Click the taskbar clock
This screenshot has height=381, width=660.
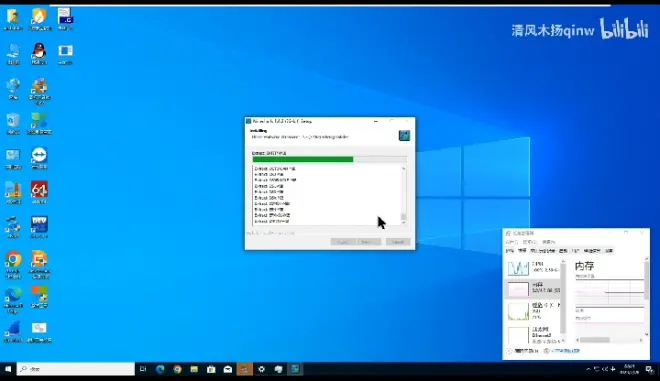point(630,369)
